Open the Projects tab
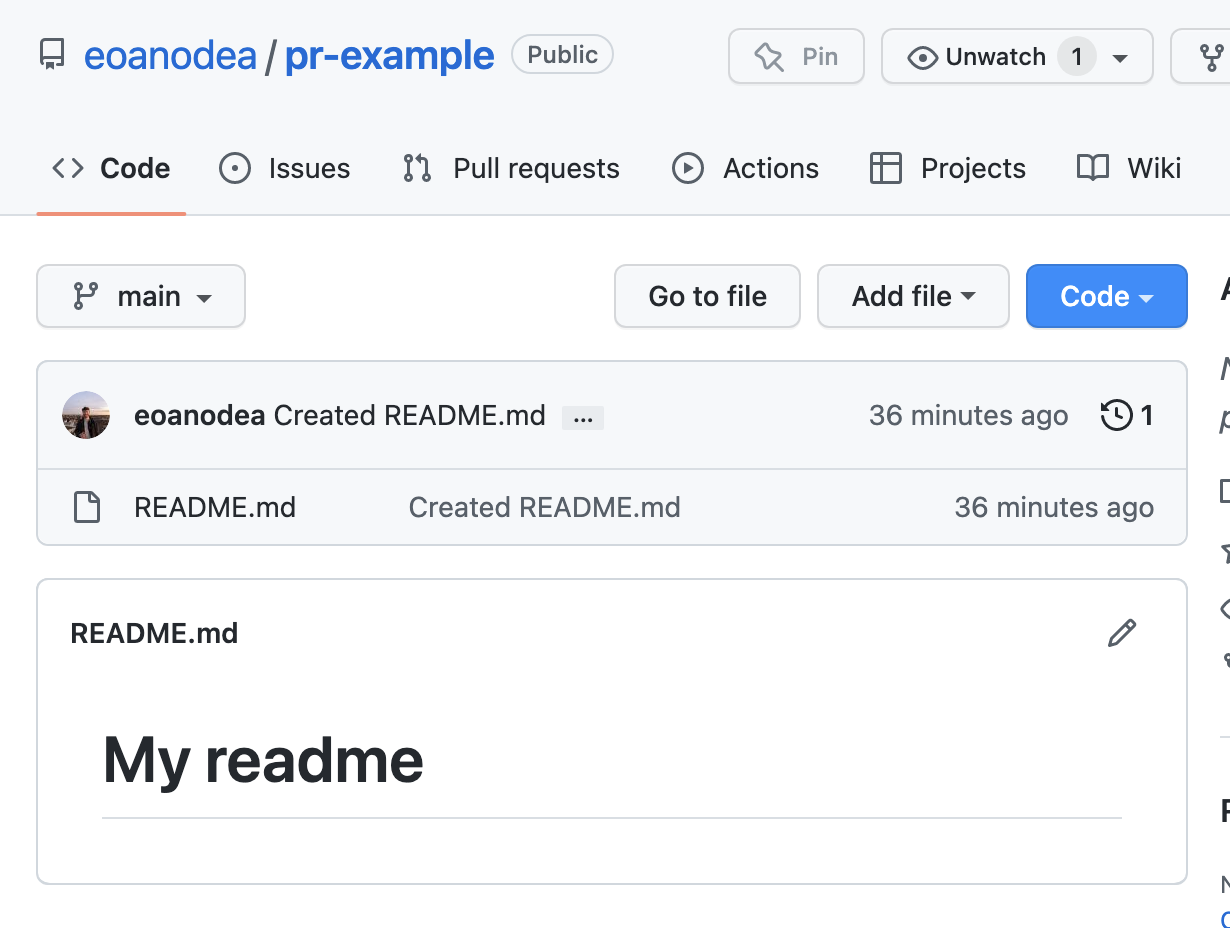This screenshot has width=1230, height=928. [x=948, y=168]
